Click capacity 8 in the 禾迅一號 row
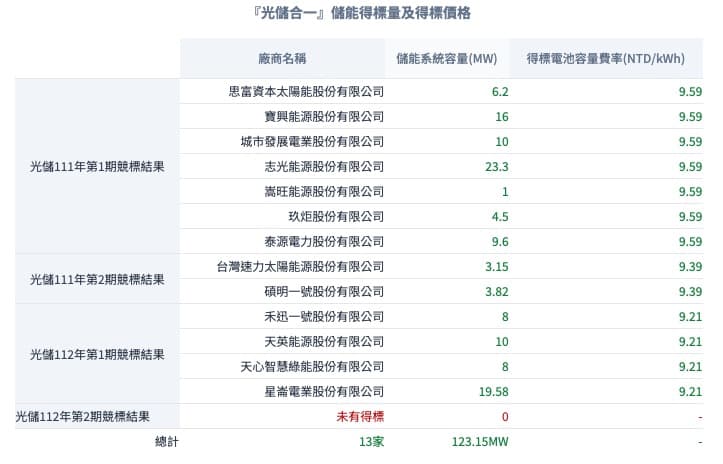 [505, 316]
